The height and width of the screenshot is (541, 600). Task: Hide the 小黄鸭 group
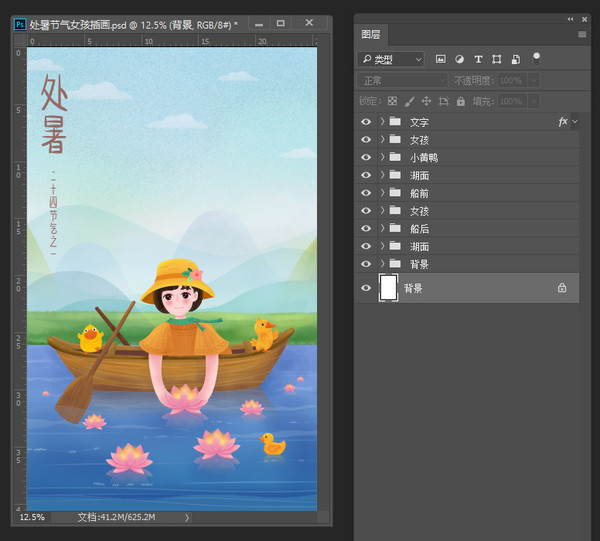(x=366, y=157)
